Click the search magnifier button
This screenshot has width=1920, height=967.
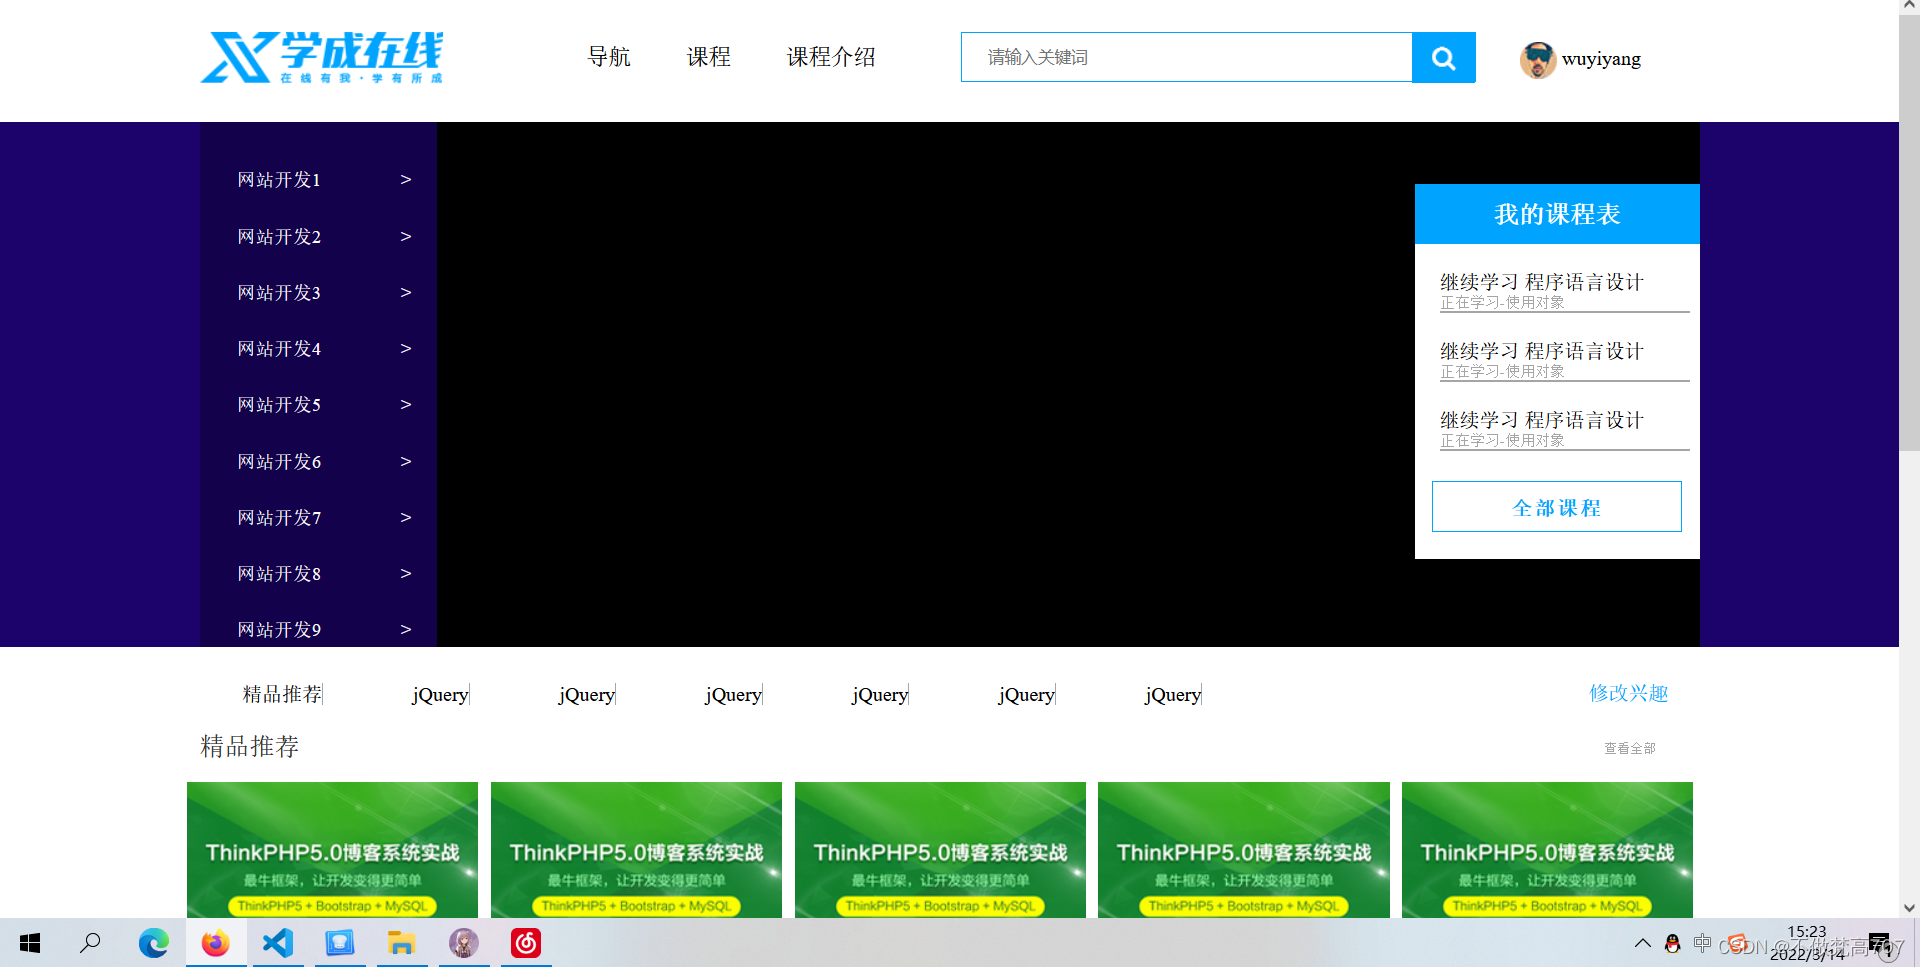coord(1443,58)
